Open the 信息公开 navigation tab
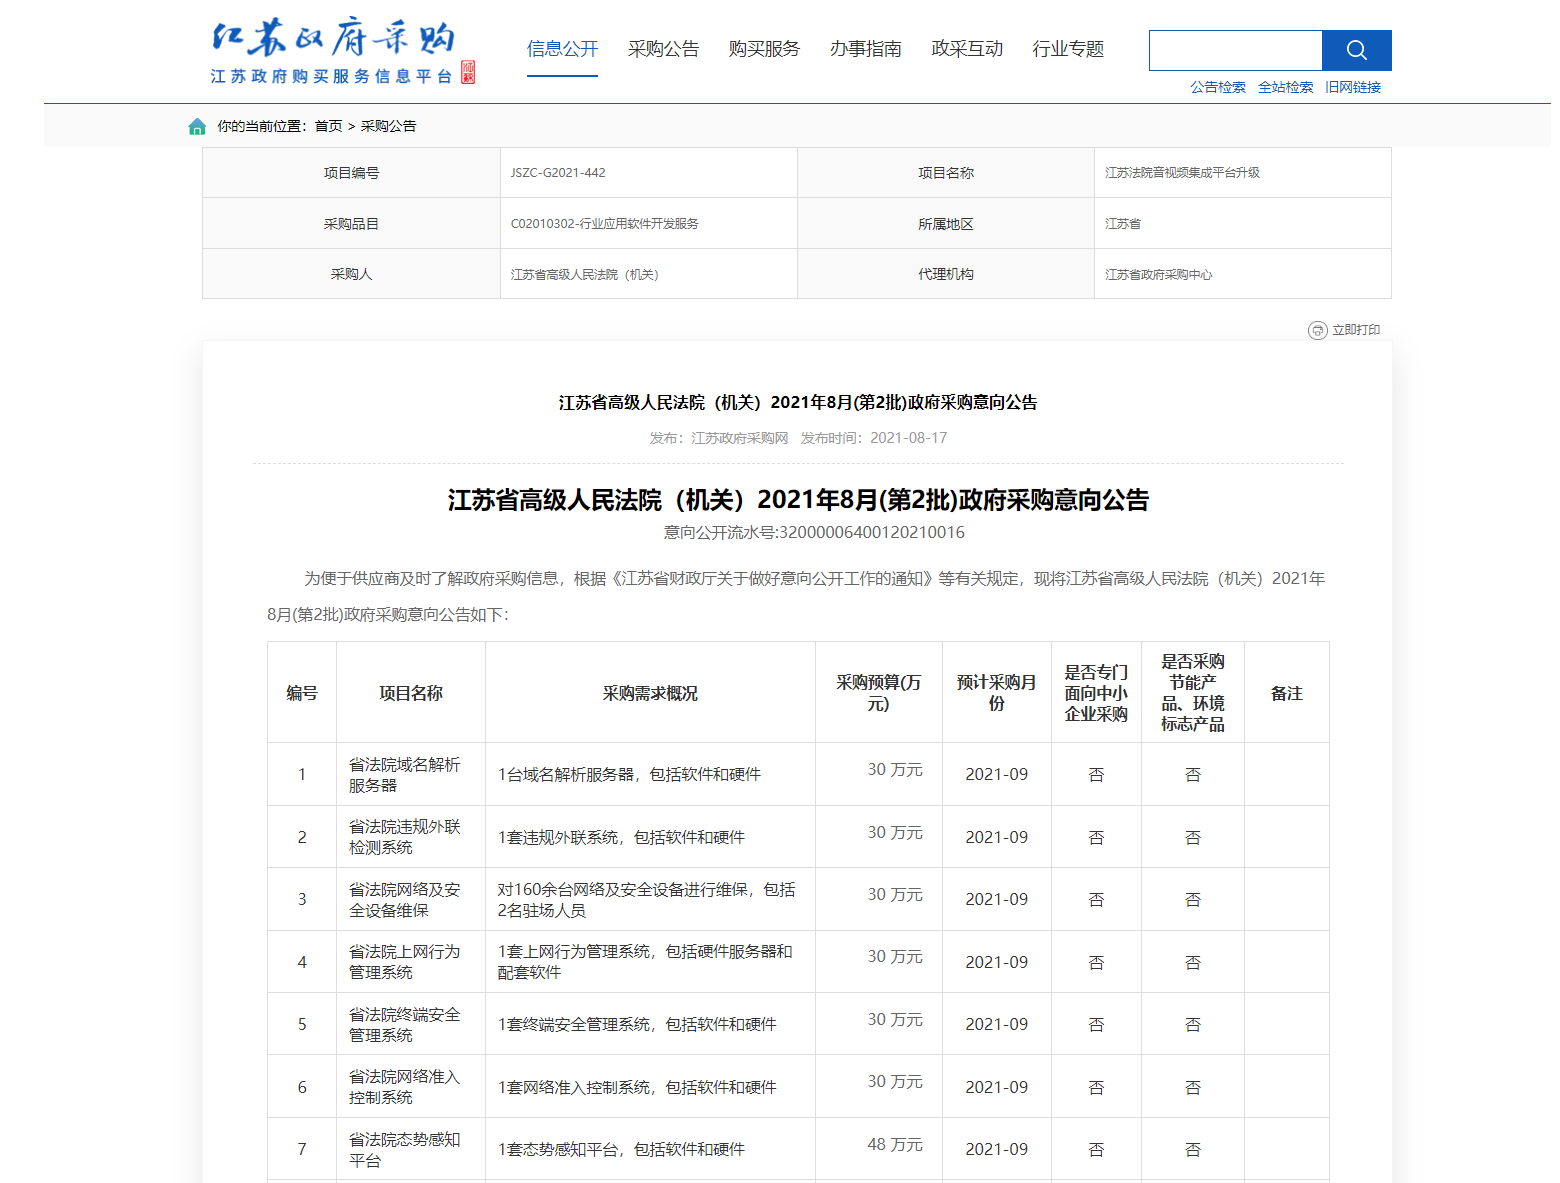 tap(562, 49)
